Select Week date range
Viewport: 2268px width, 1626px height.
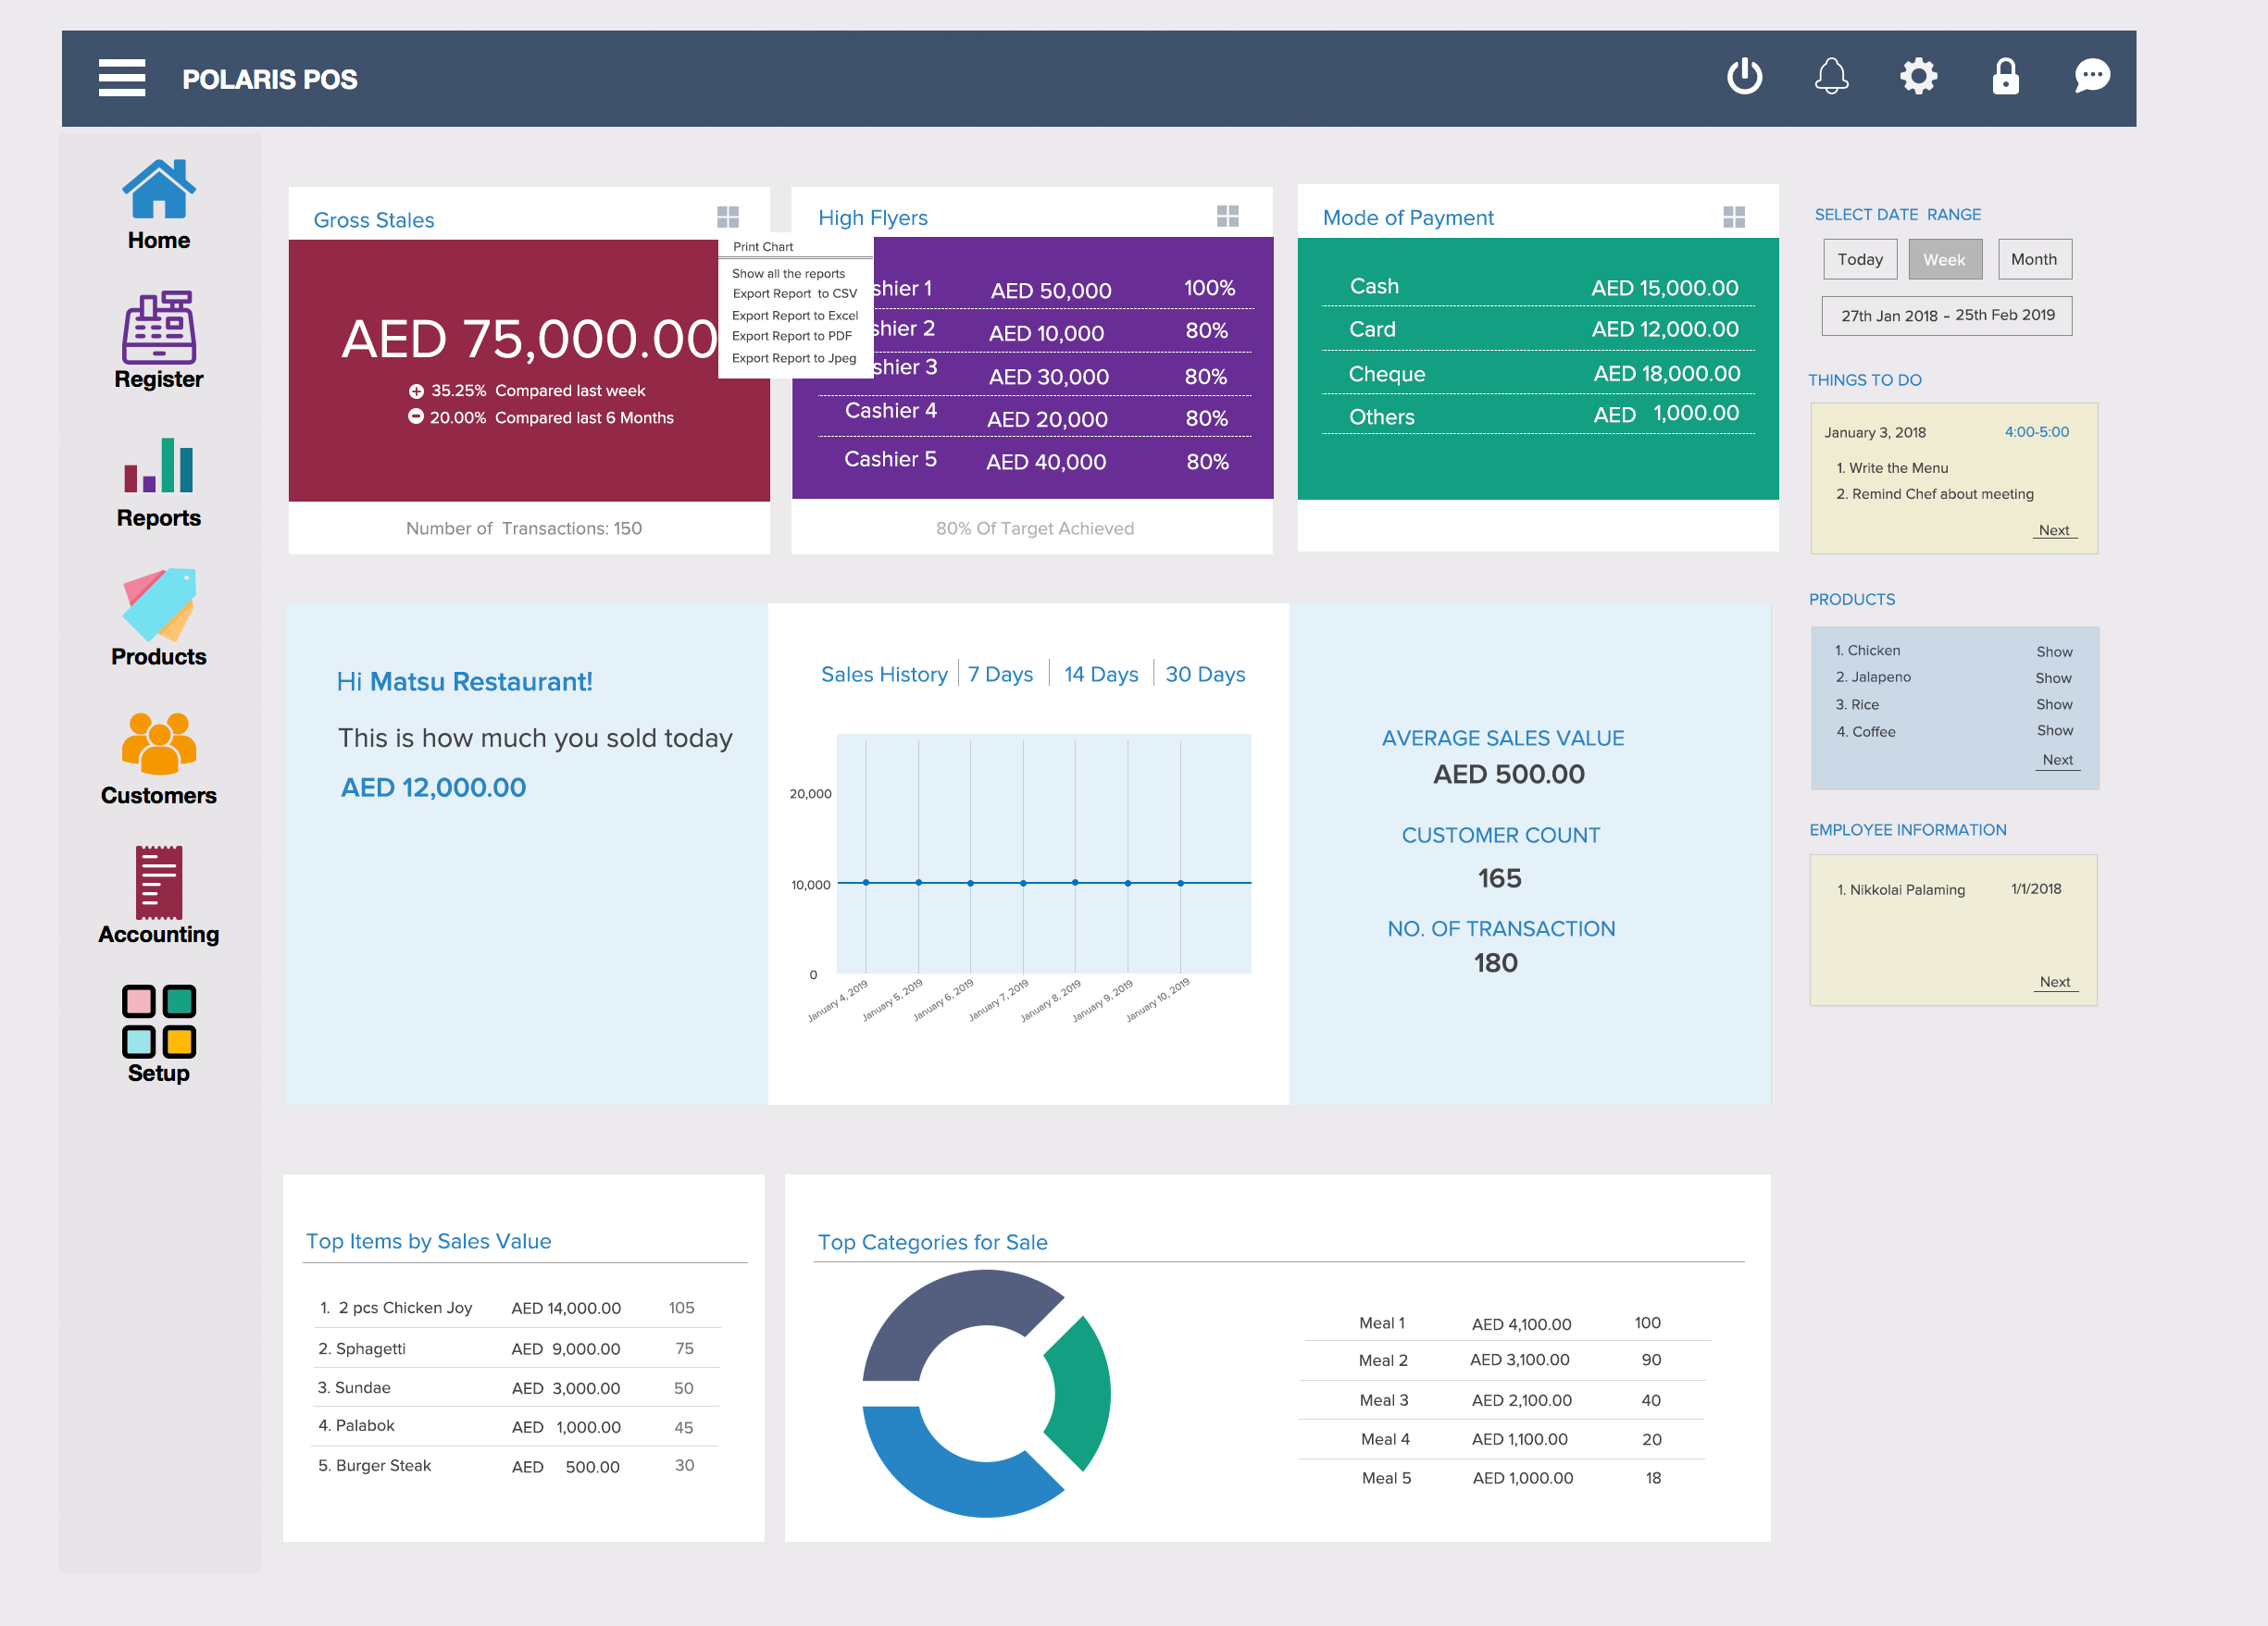[1945, 260]
